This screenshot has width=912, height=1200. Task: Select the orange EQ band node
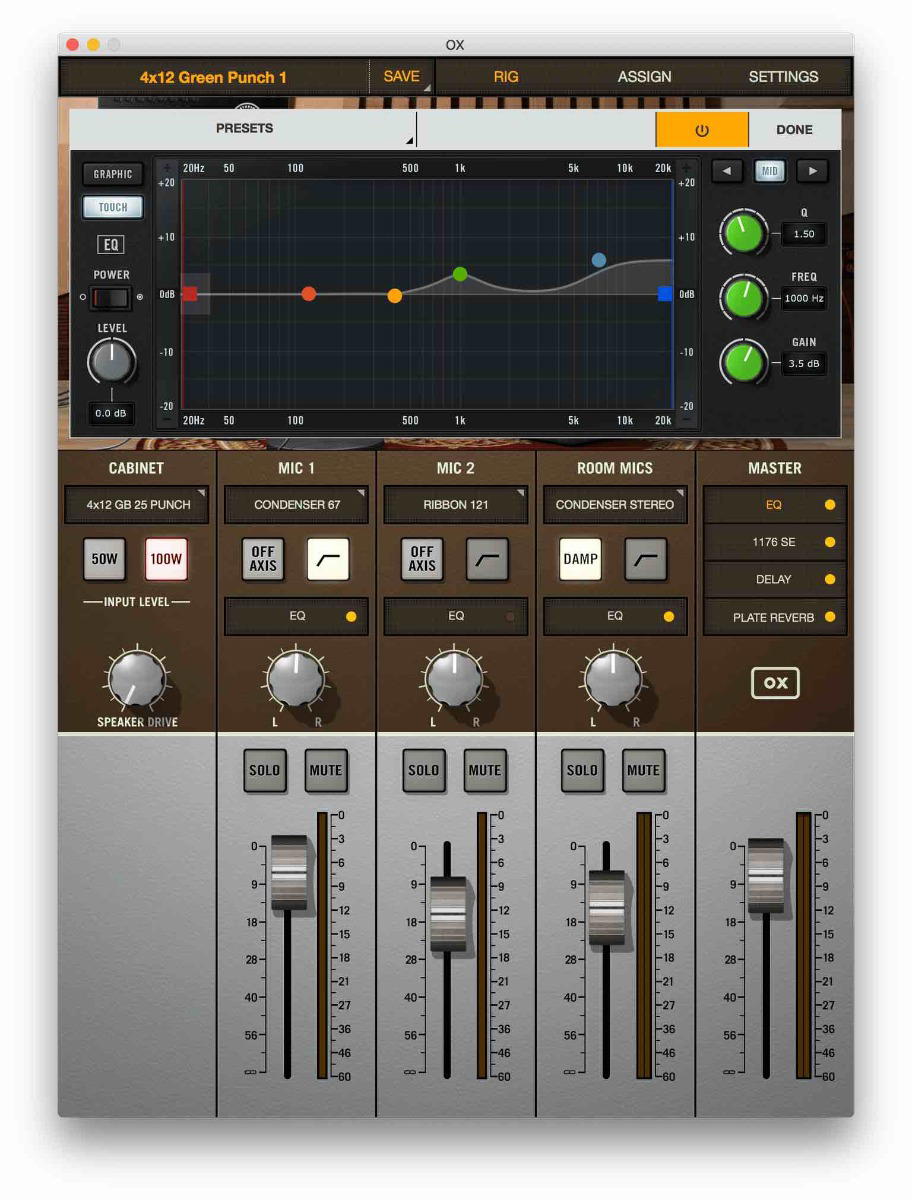395,296
